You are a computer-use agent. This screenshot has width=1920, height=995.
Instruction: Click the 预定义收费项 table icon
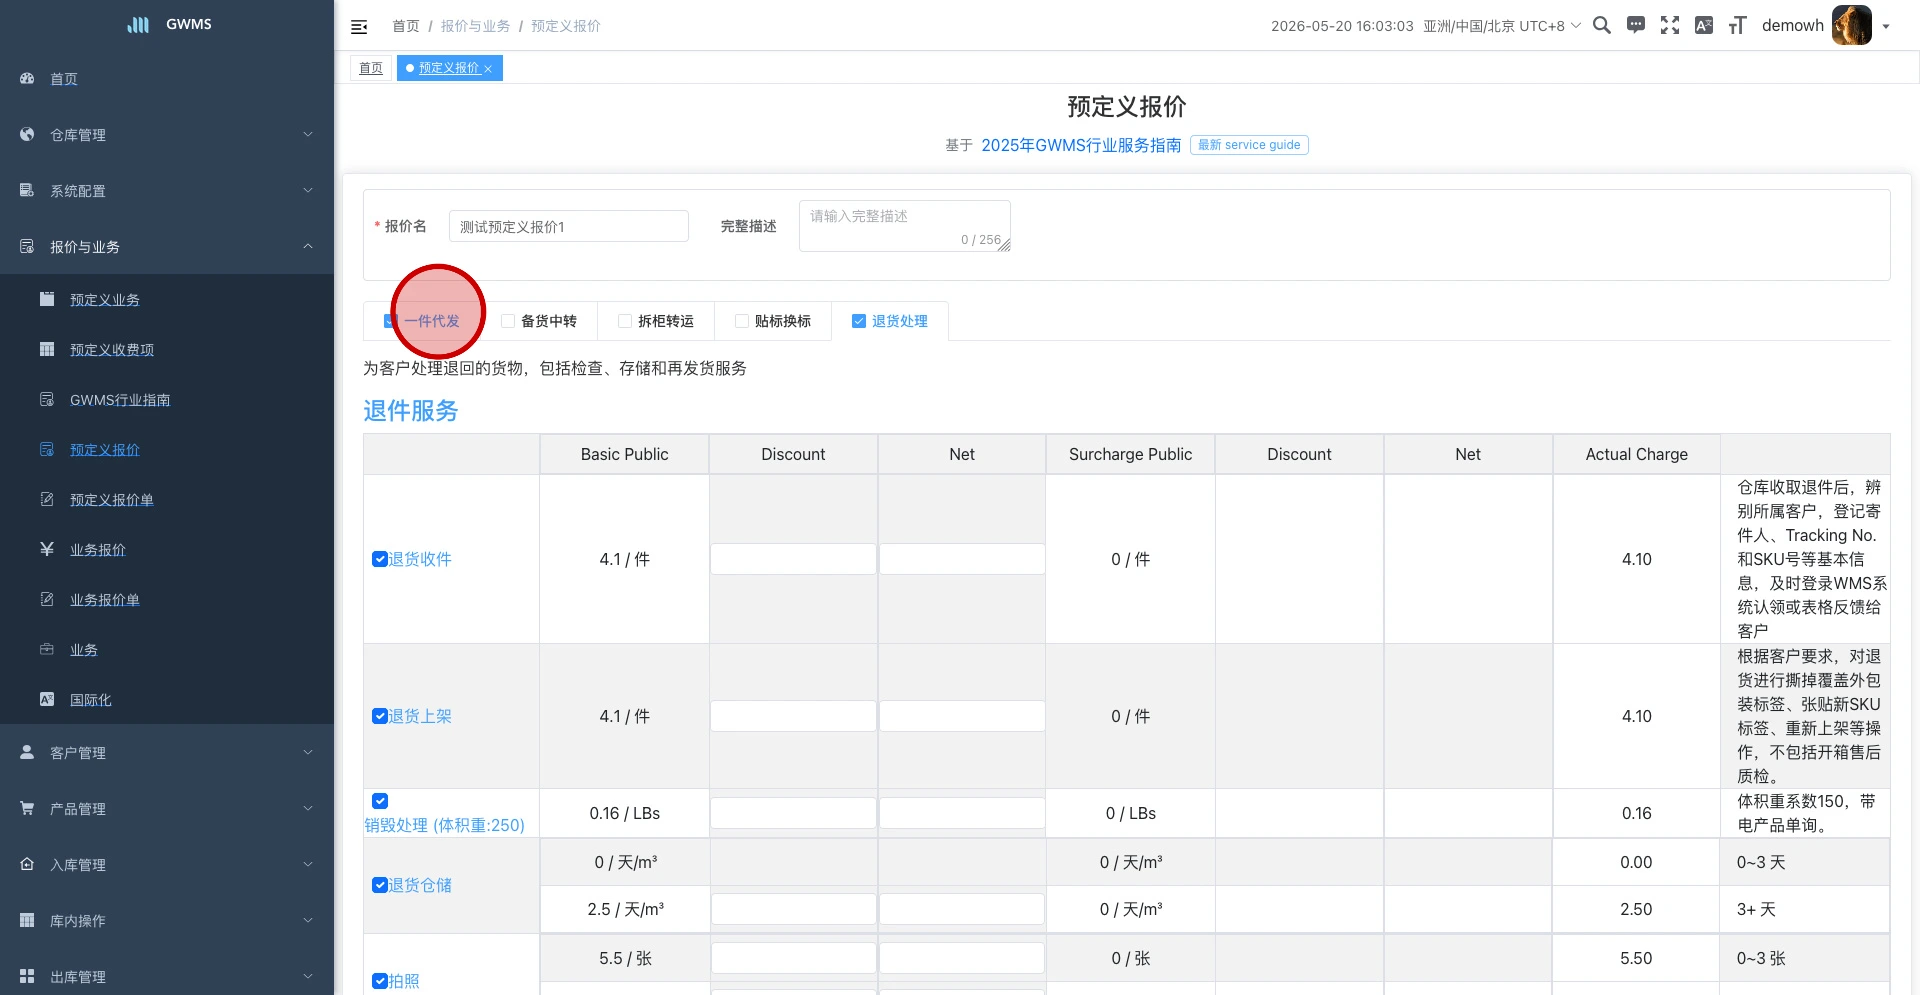point(47,349)
